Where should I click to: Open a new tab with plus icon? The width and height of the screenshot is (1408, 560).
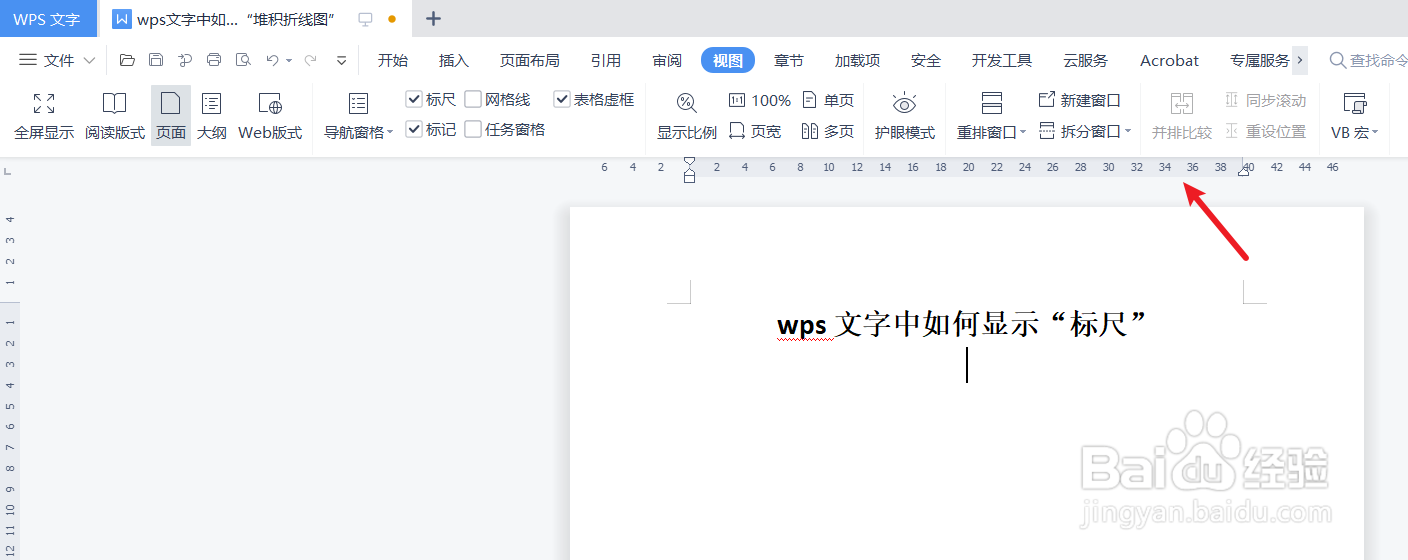coord(433,18)
